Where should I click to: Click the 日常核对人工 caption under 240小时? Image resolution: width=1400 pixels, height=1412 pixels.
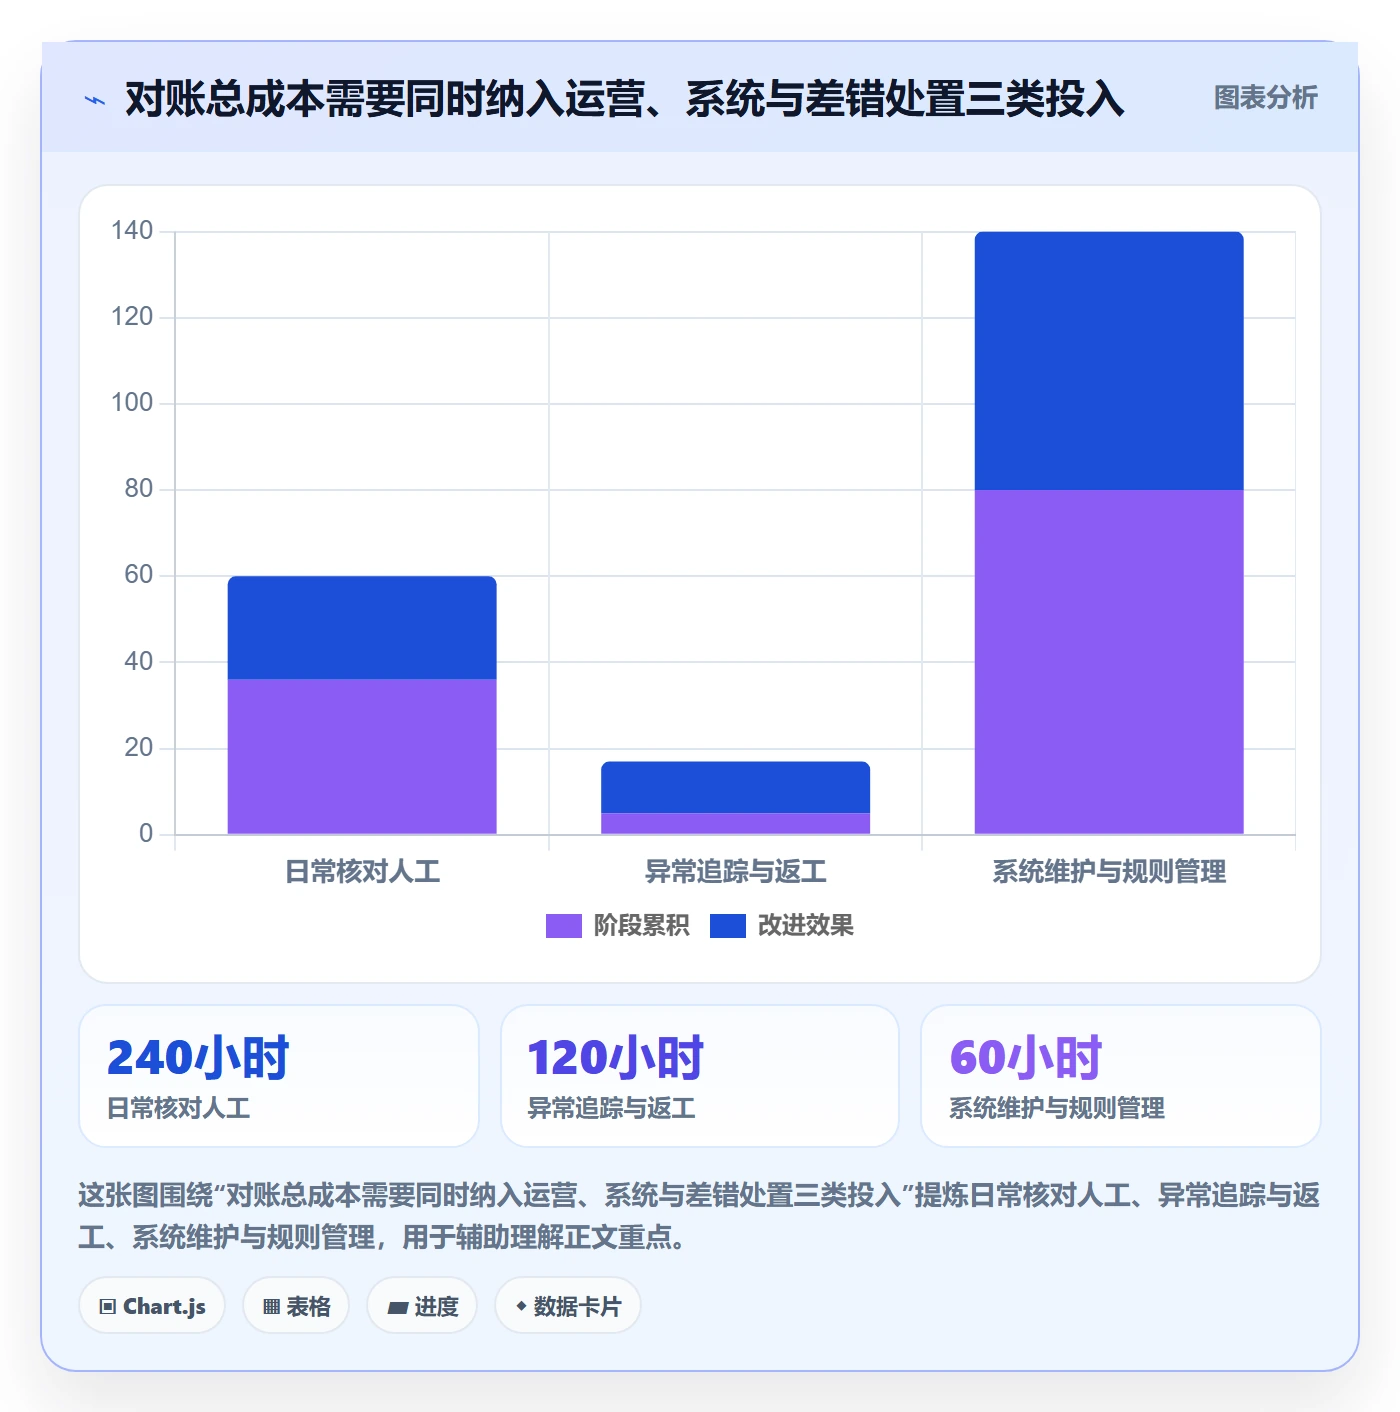pos(179,1108)
